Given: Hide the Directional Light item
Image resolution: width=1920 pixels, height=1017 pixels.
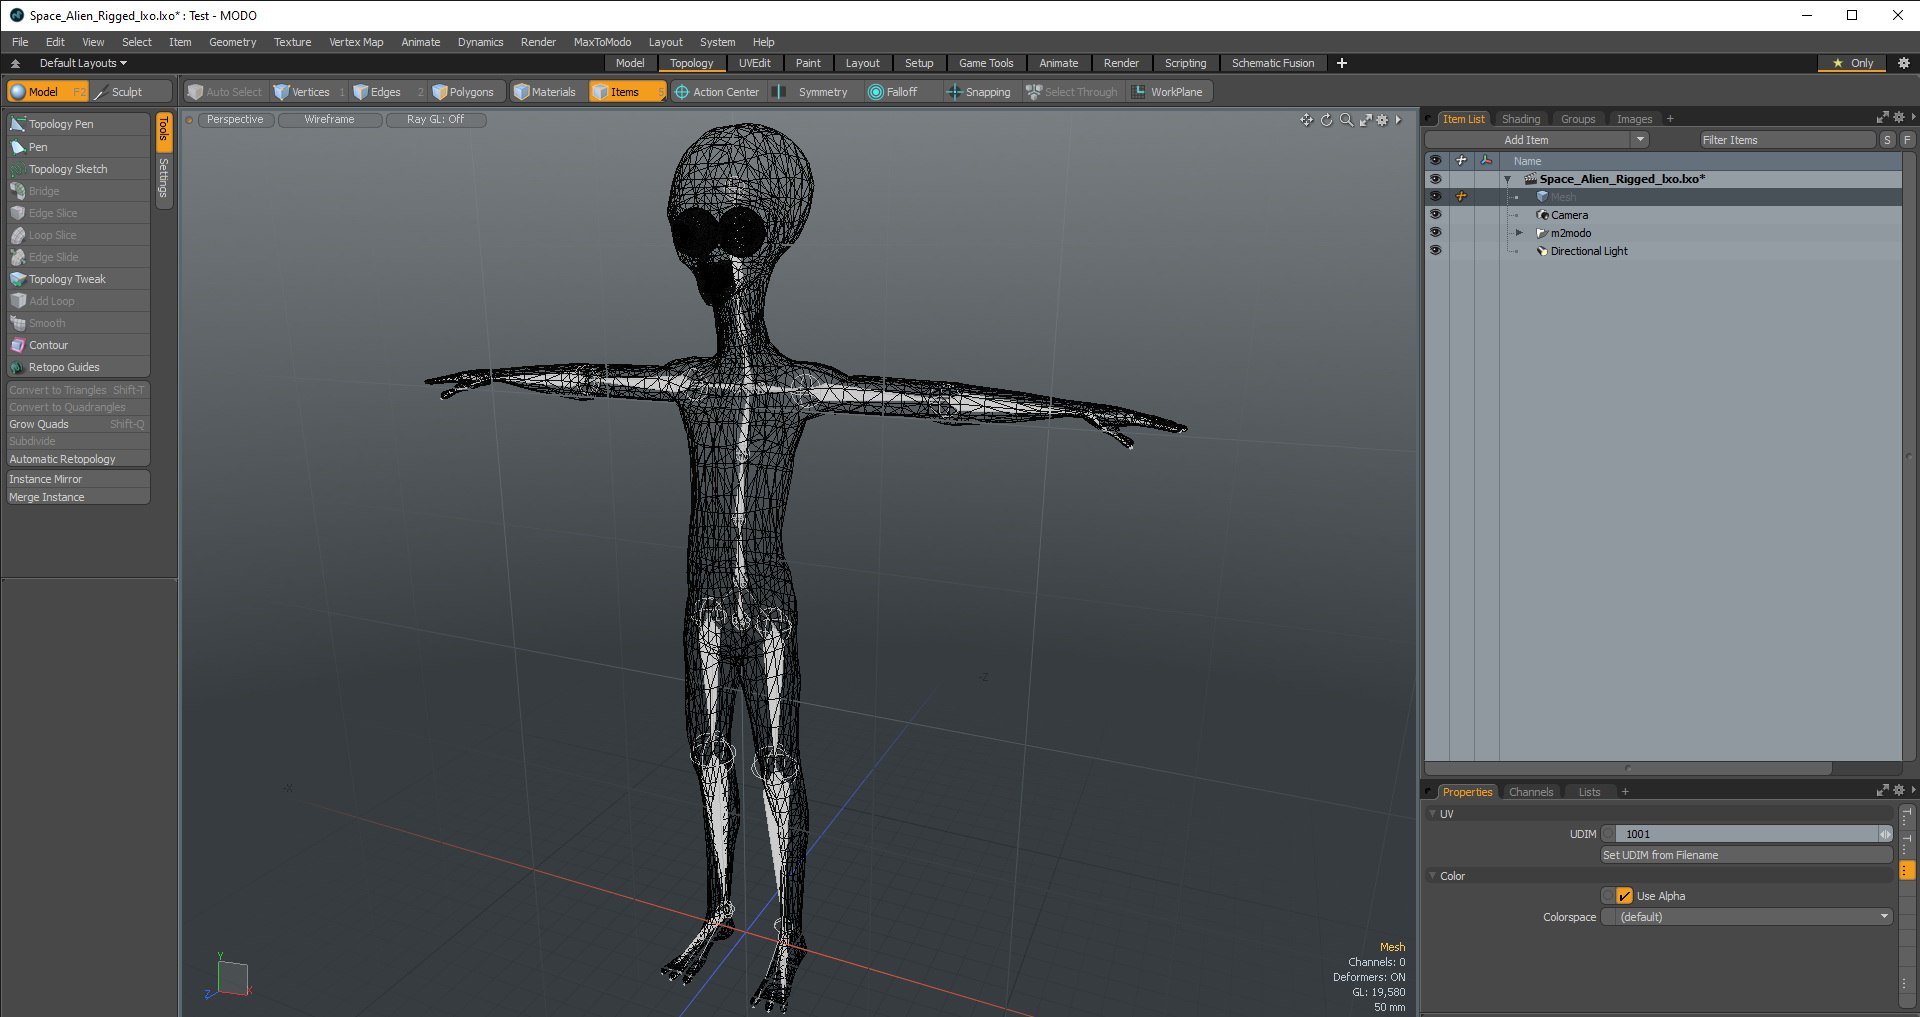Looking at the screenshot, I should coord(1435,251).
